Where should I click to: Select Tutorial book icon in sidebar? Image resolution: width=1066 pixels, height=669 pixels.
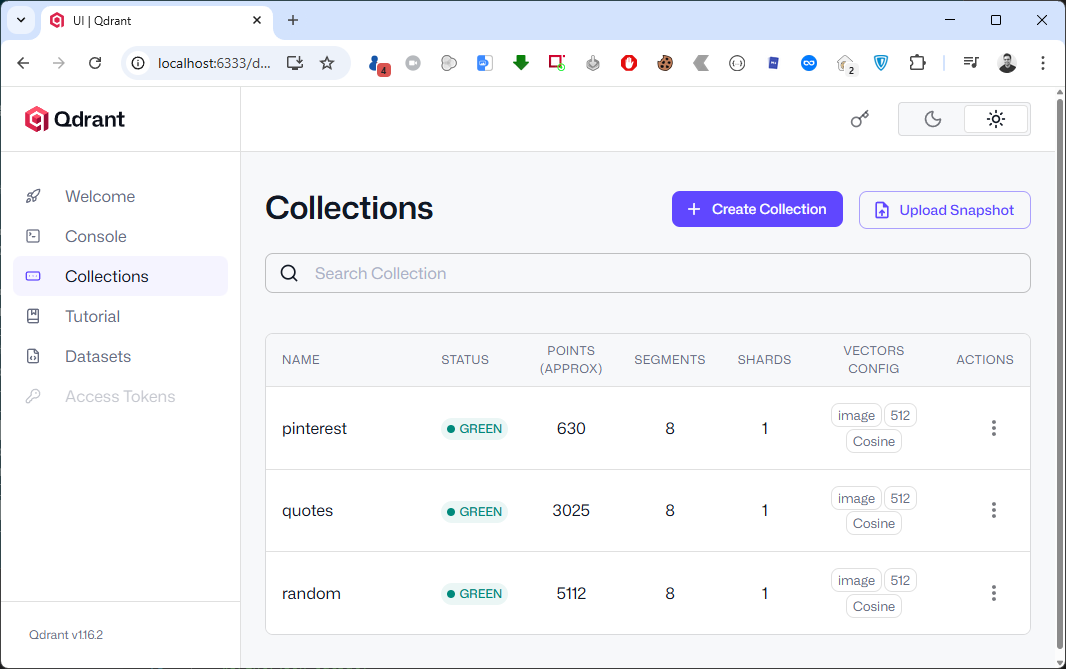pos(33,316)
